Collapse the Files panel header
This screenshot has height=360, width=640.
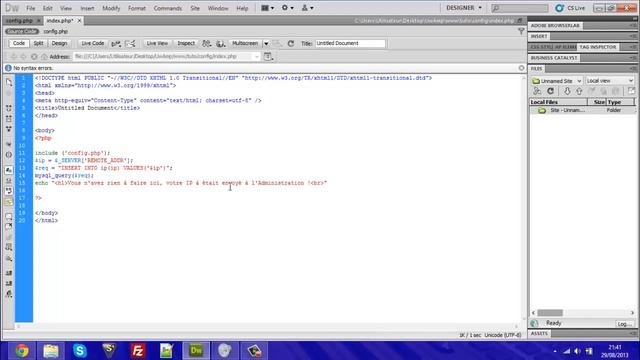(x=537, y=69)
